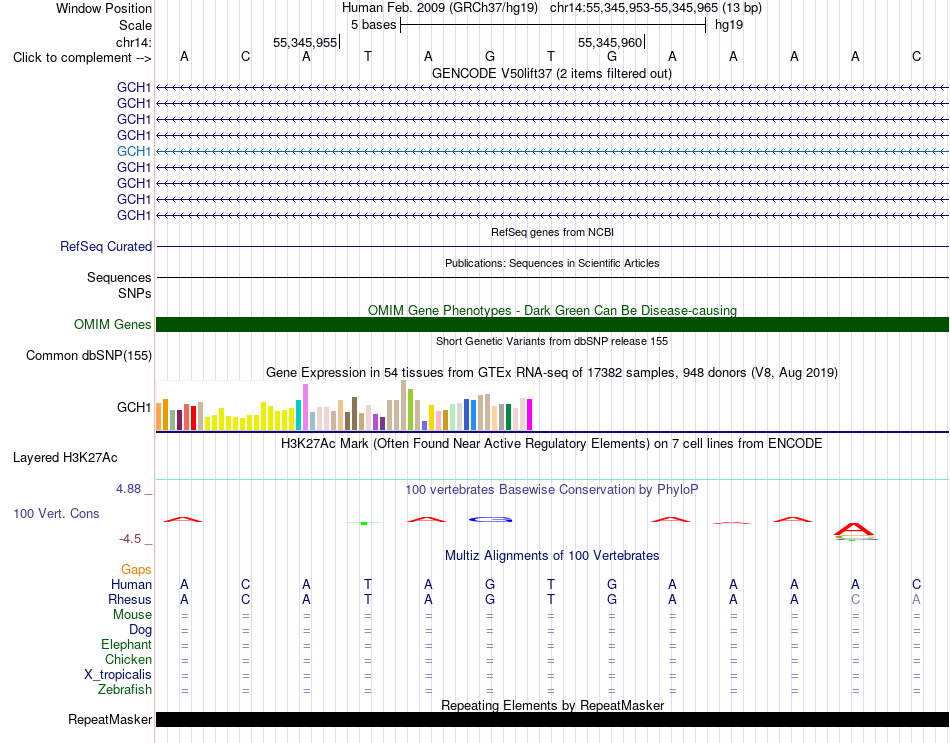This screenshot has height=743, width=950.
Task: Click the tallest tan bar in GTEx chart
Action: [x=404, y=405]
